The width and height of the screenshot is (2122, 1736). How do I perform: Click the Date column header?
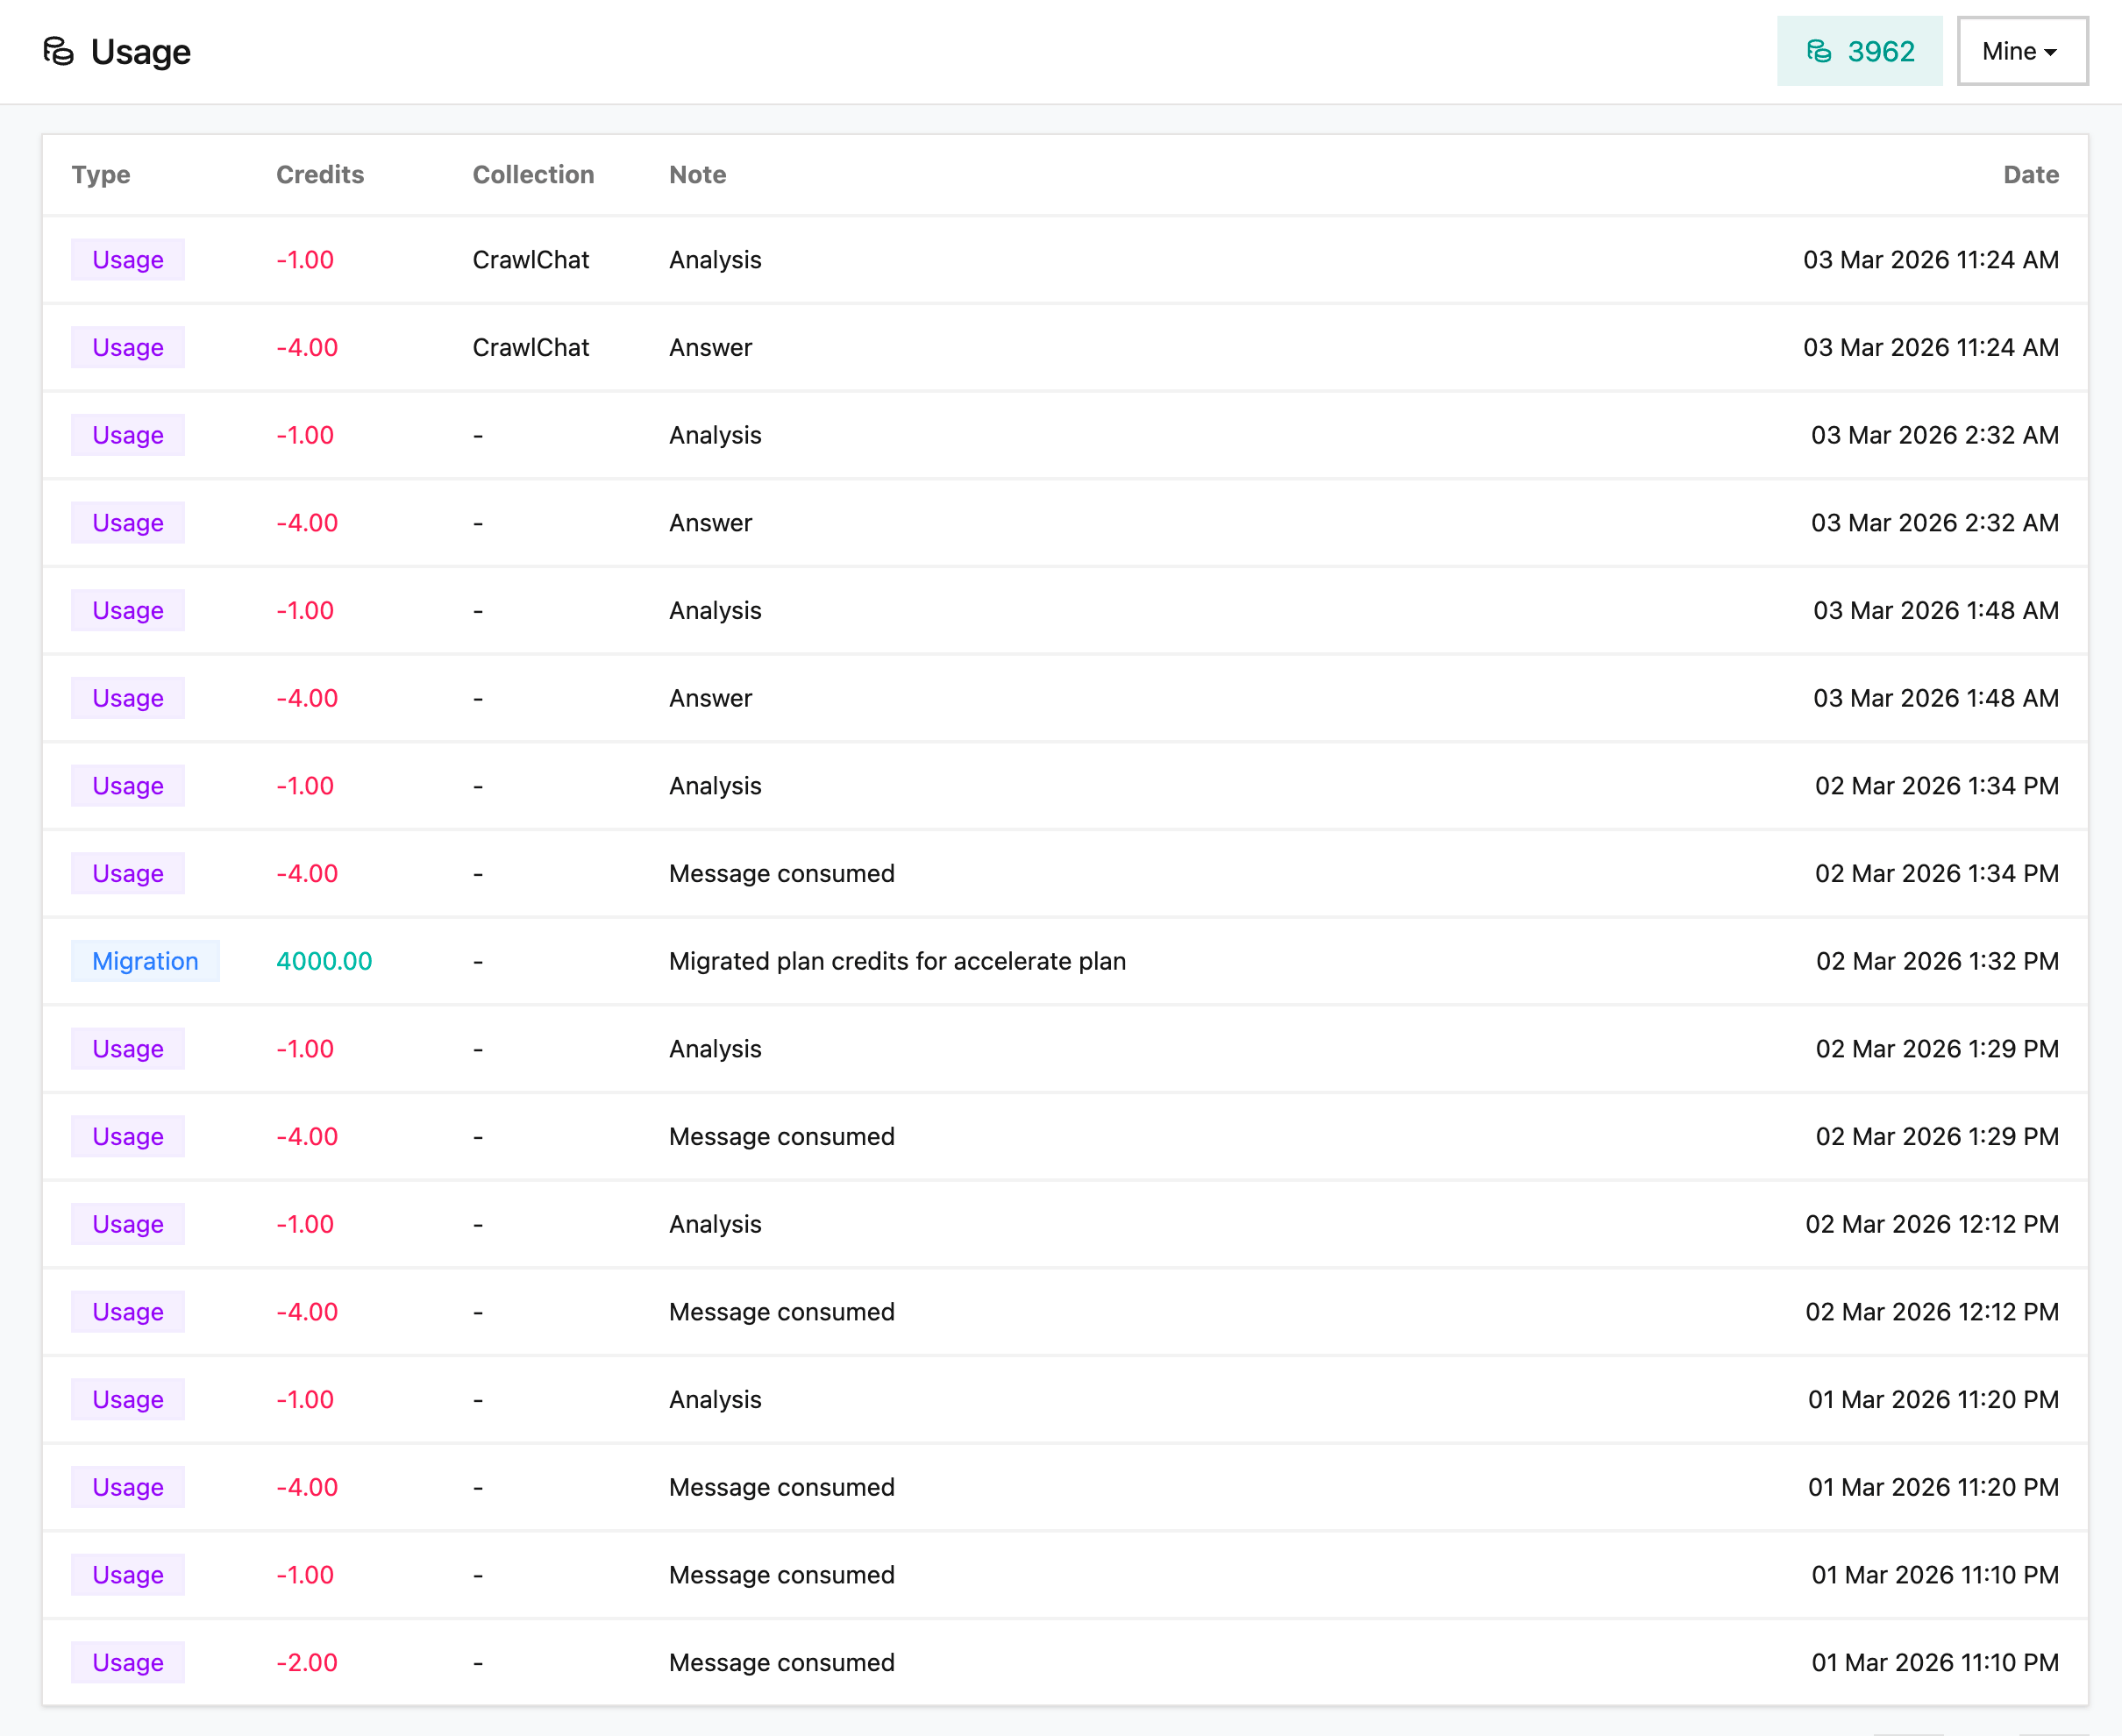(x=2030, y=175)
